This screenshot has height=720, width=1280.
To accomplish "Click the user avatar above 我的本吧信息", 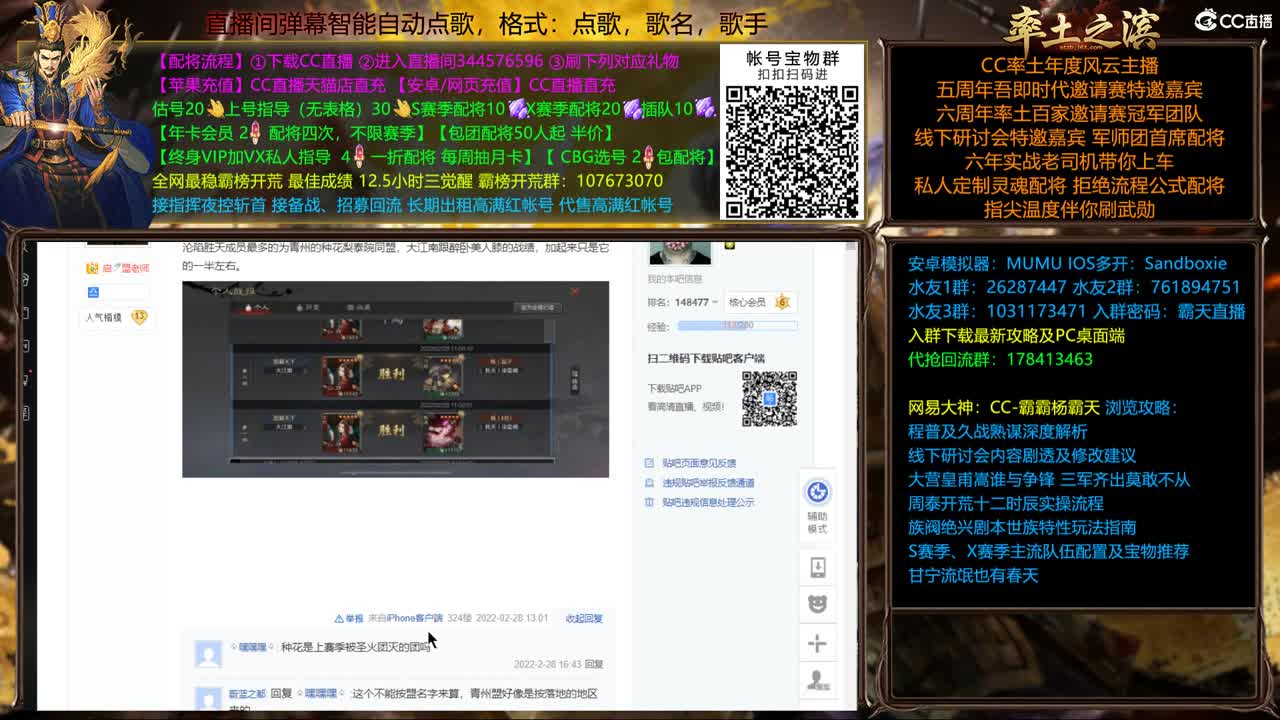I will [x=680, y=253].
